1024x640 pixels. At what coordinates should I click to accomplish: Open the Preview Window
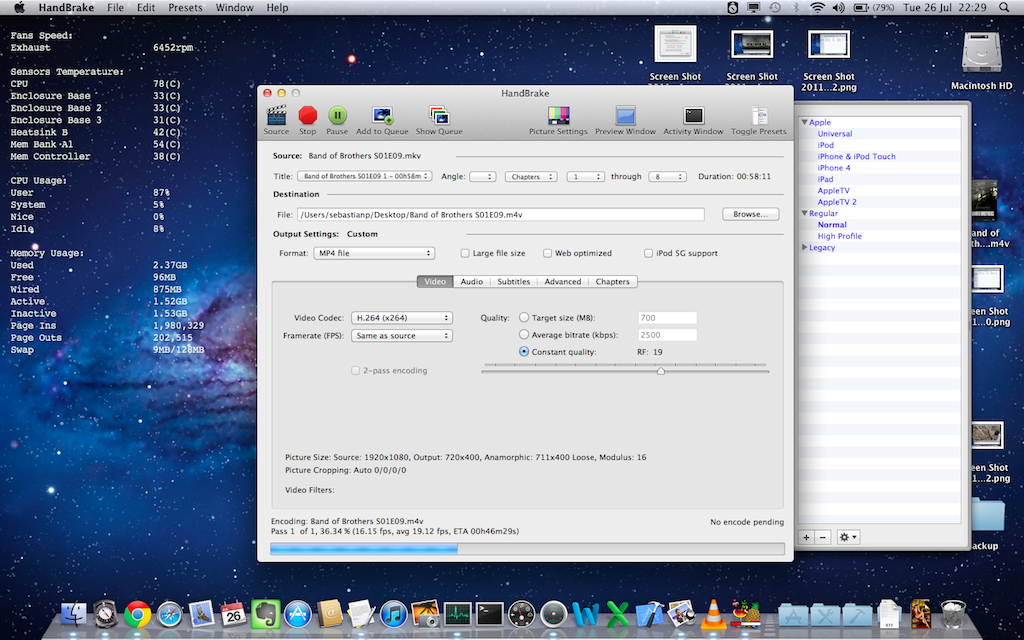click(625, 115)
